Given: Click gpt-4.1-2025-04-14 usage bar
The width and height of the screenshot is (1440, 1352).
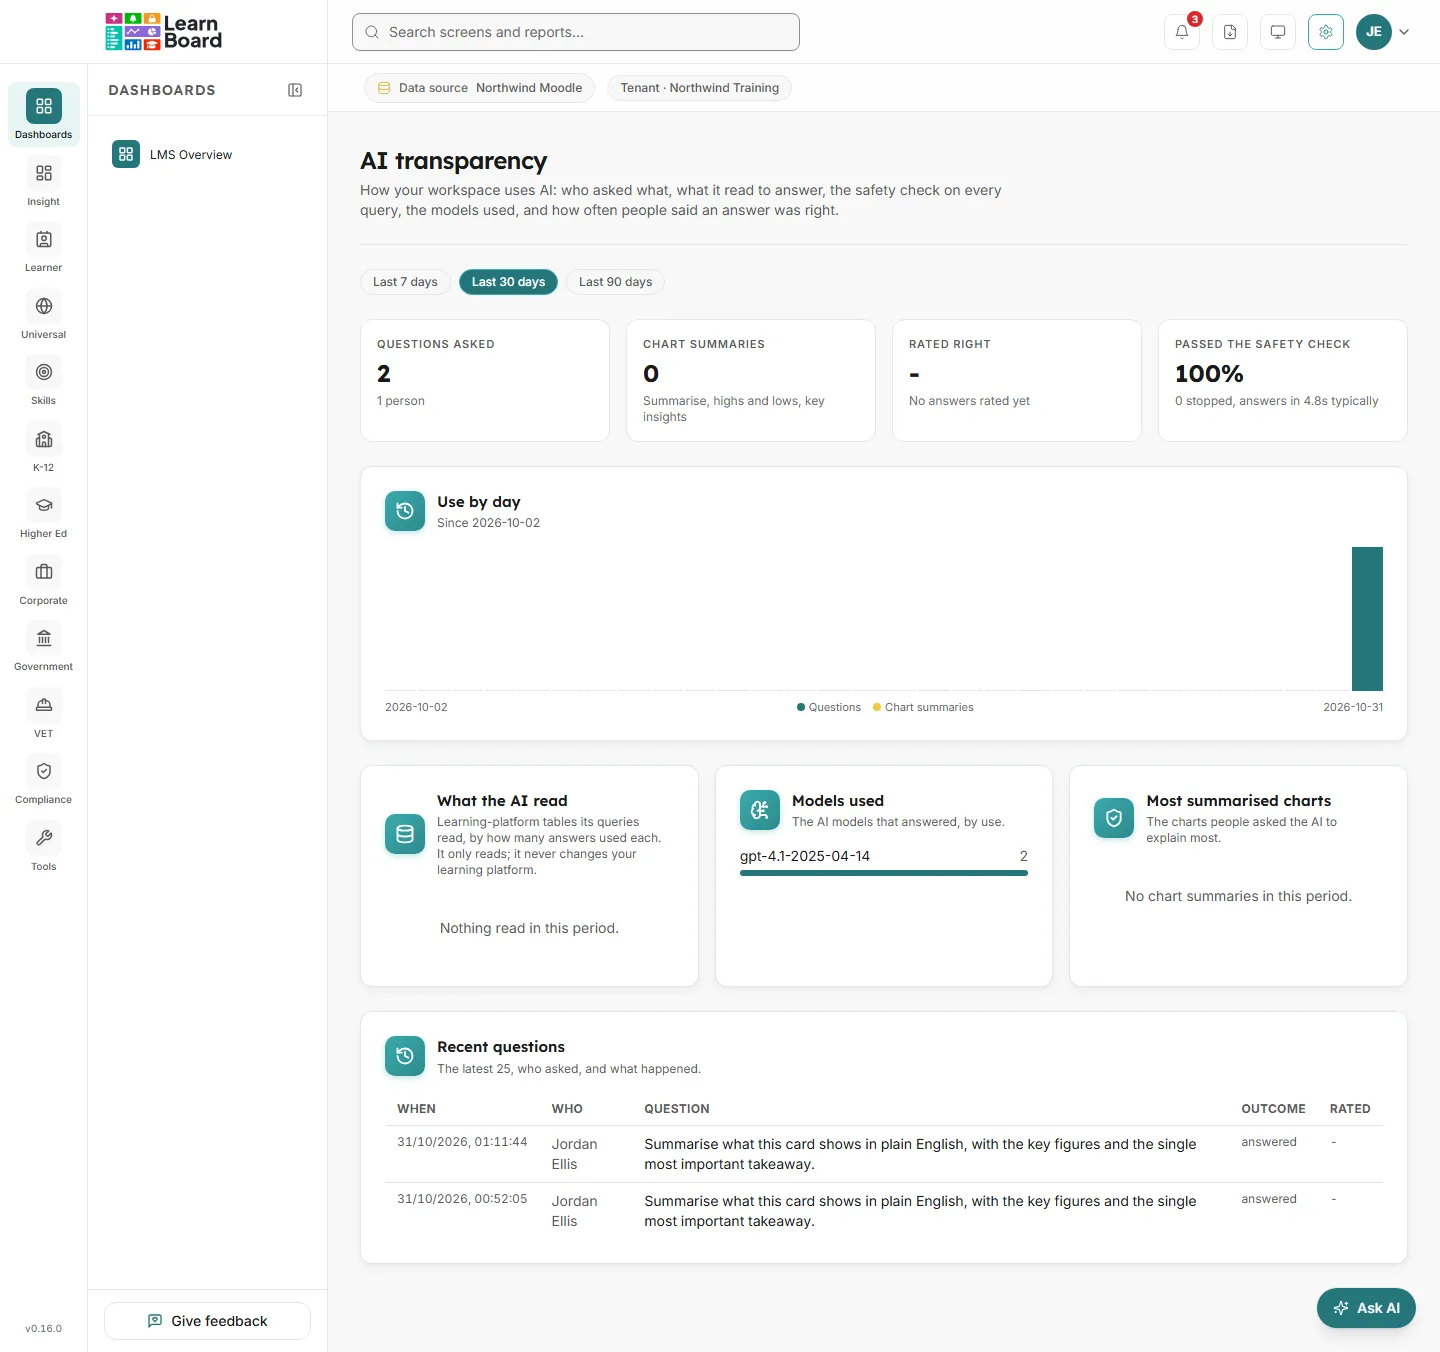Looking at the screenshot, I should click(884, 873).
